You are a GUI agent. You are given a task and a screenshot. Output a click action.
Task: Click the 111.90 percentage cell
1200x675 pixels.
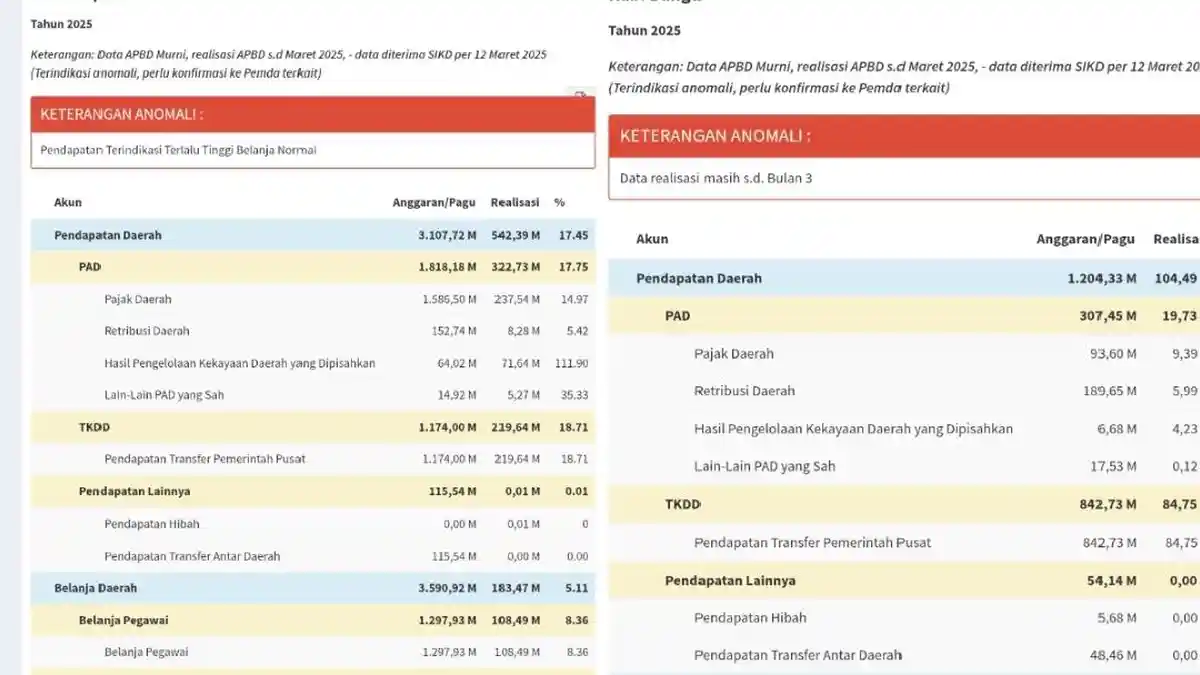click(x=571, y=363)
